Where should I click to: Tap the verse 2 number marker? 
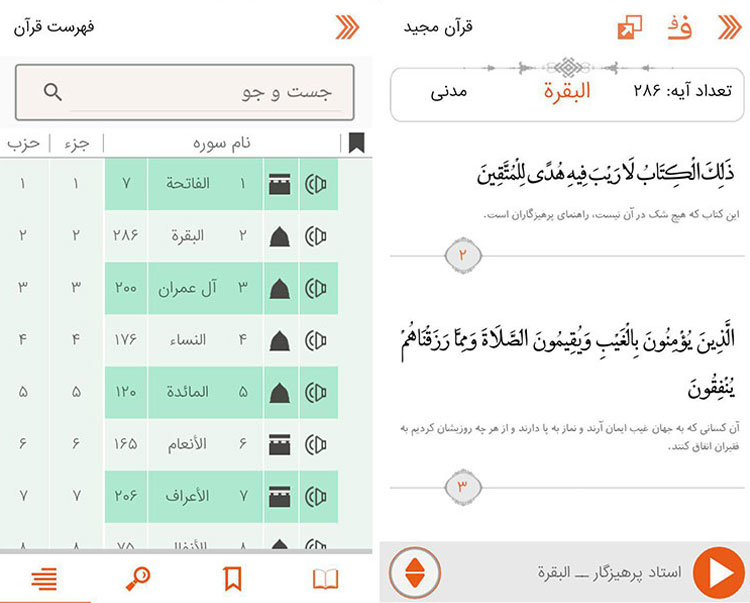463,256
